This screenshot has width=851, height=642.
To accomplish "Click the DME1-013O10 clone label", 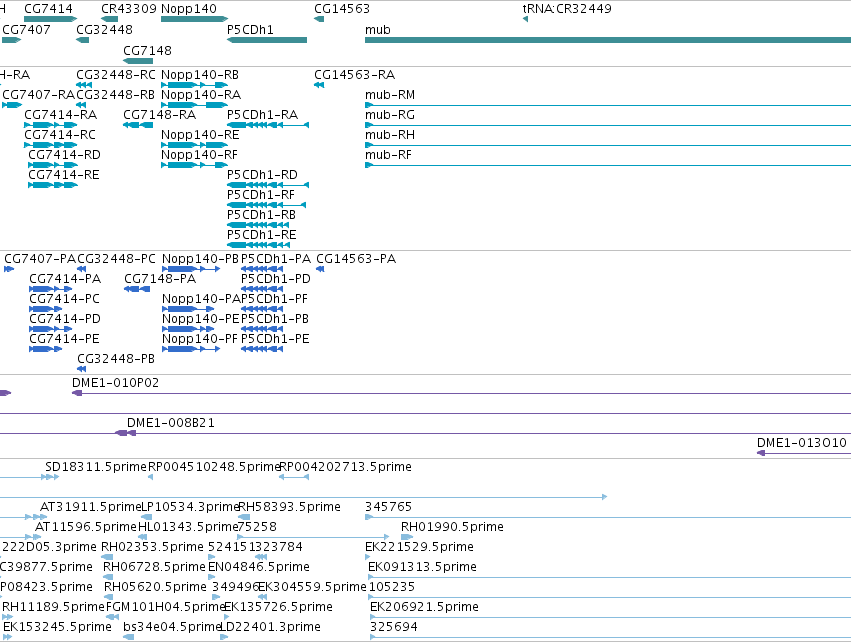I will [802, 443].
